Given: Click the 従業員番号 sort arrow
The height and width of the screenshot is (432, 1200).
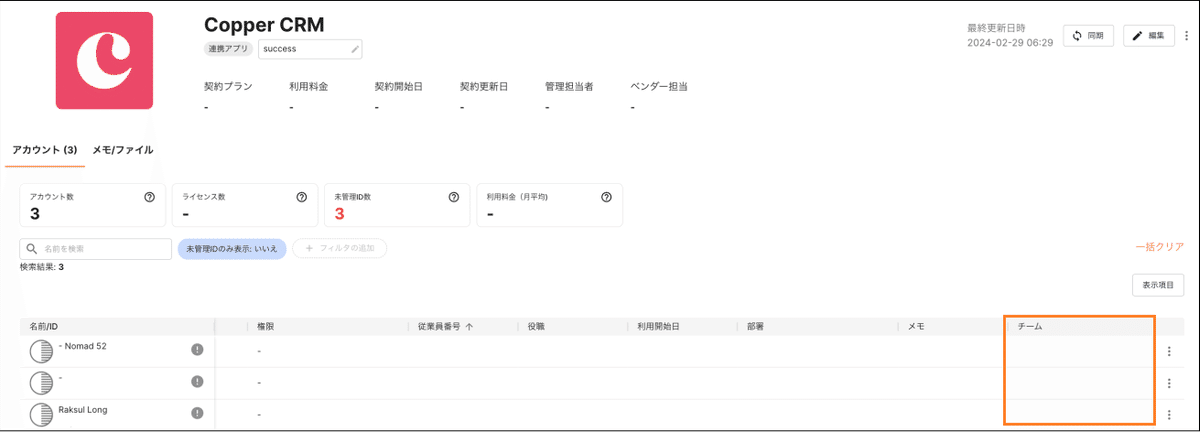Looking at the screenshot, I should pyautogui.click(x=469, y=326).
